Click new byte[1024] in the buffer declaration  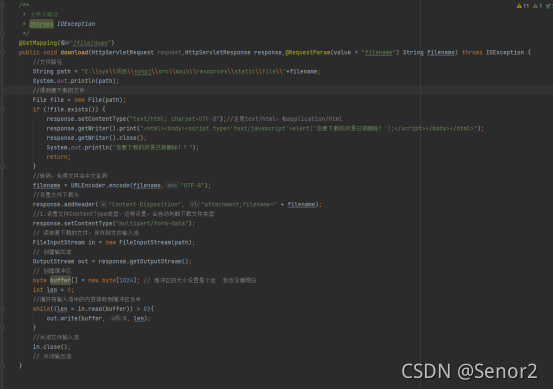click(x=112, y=281)
